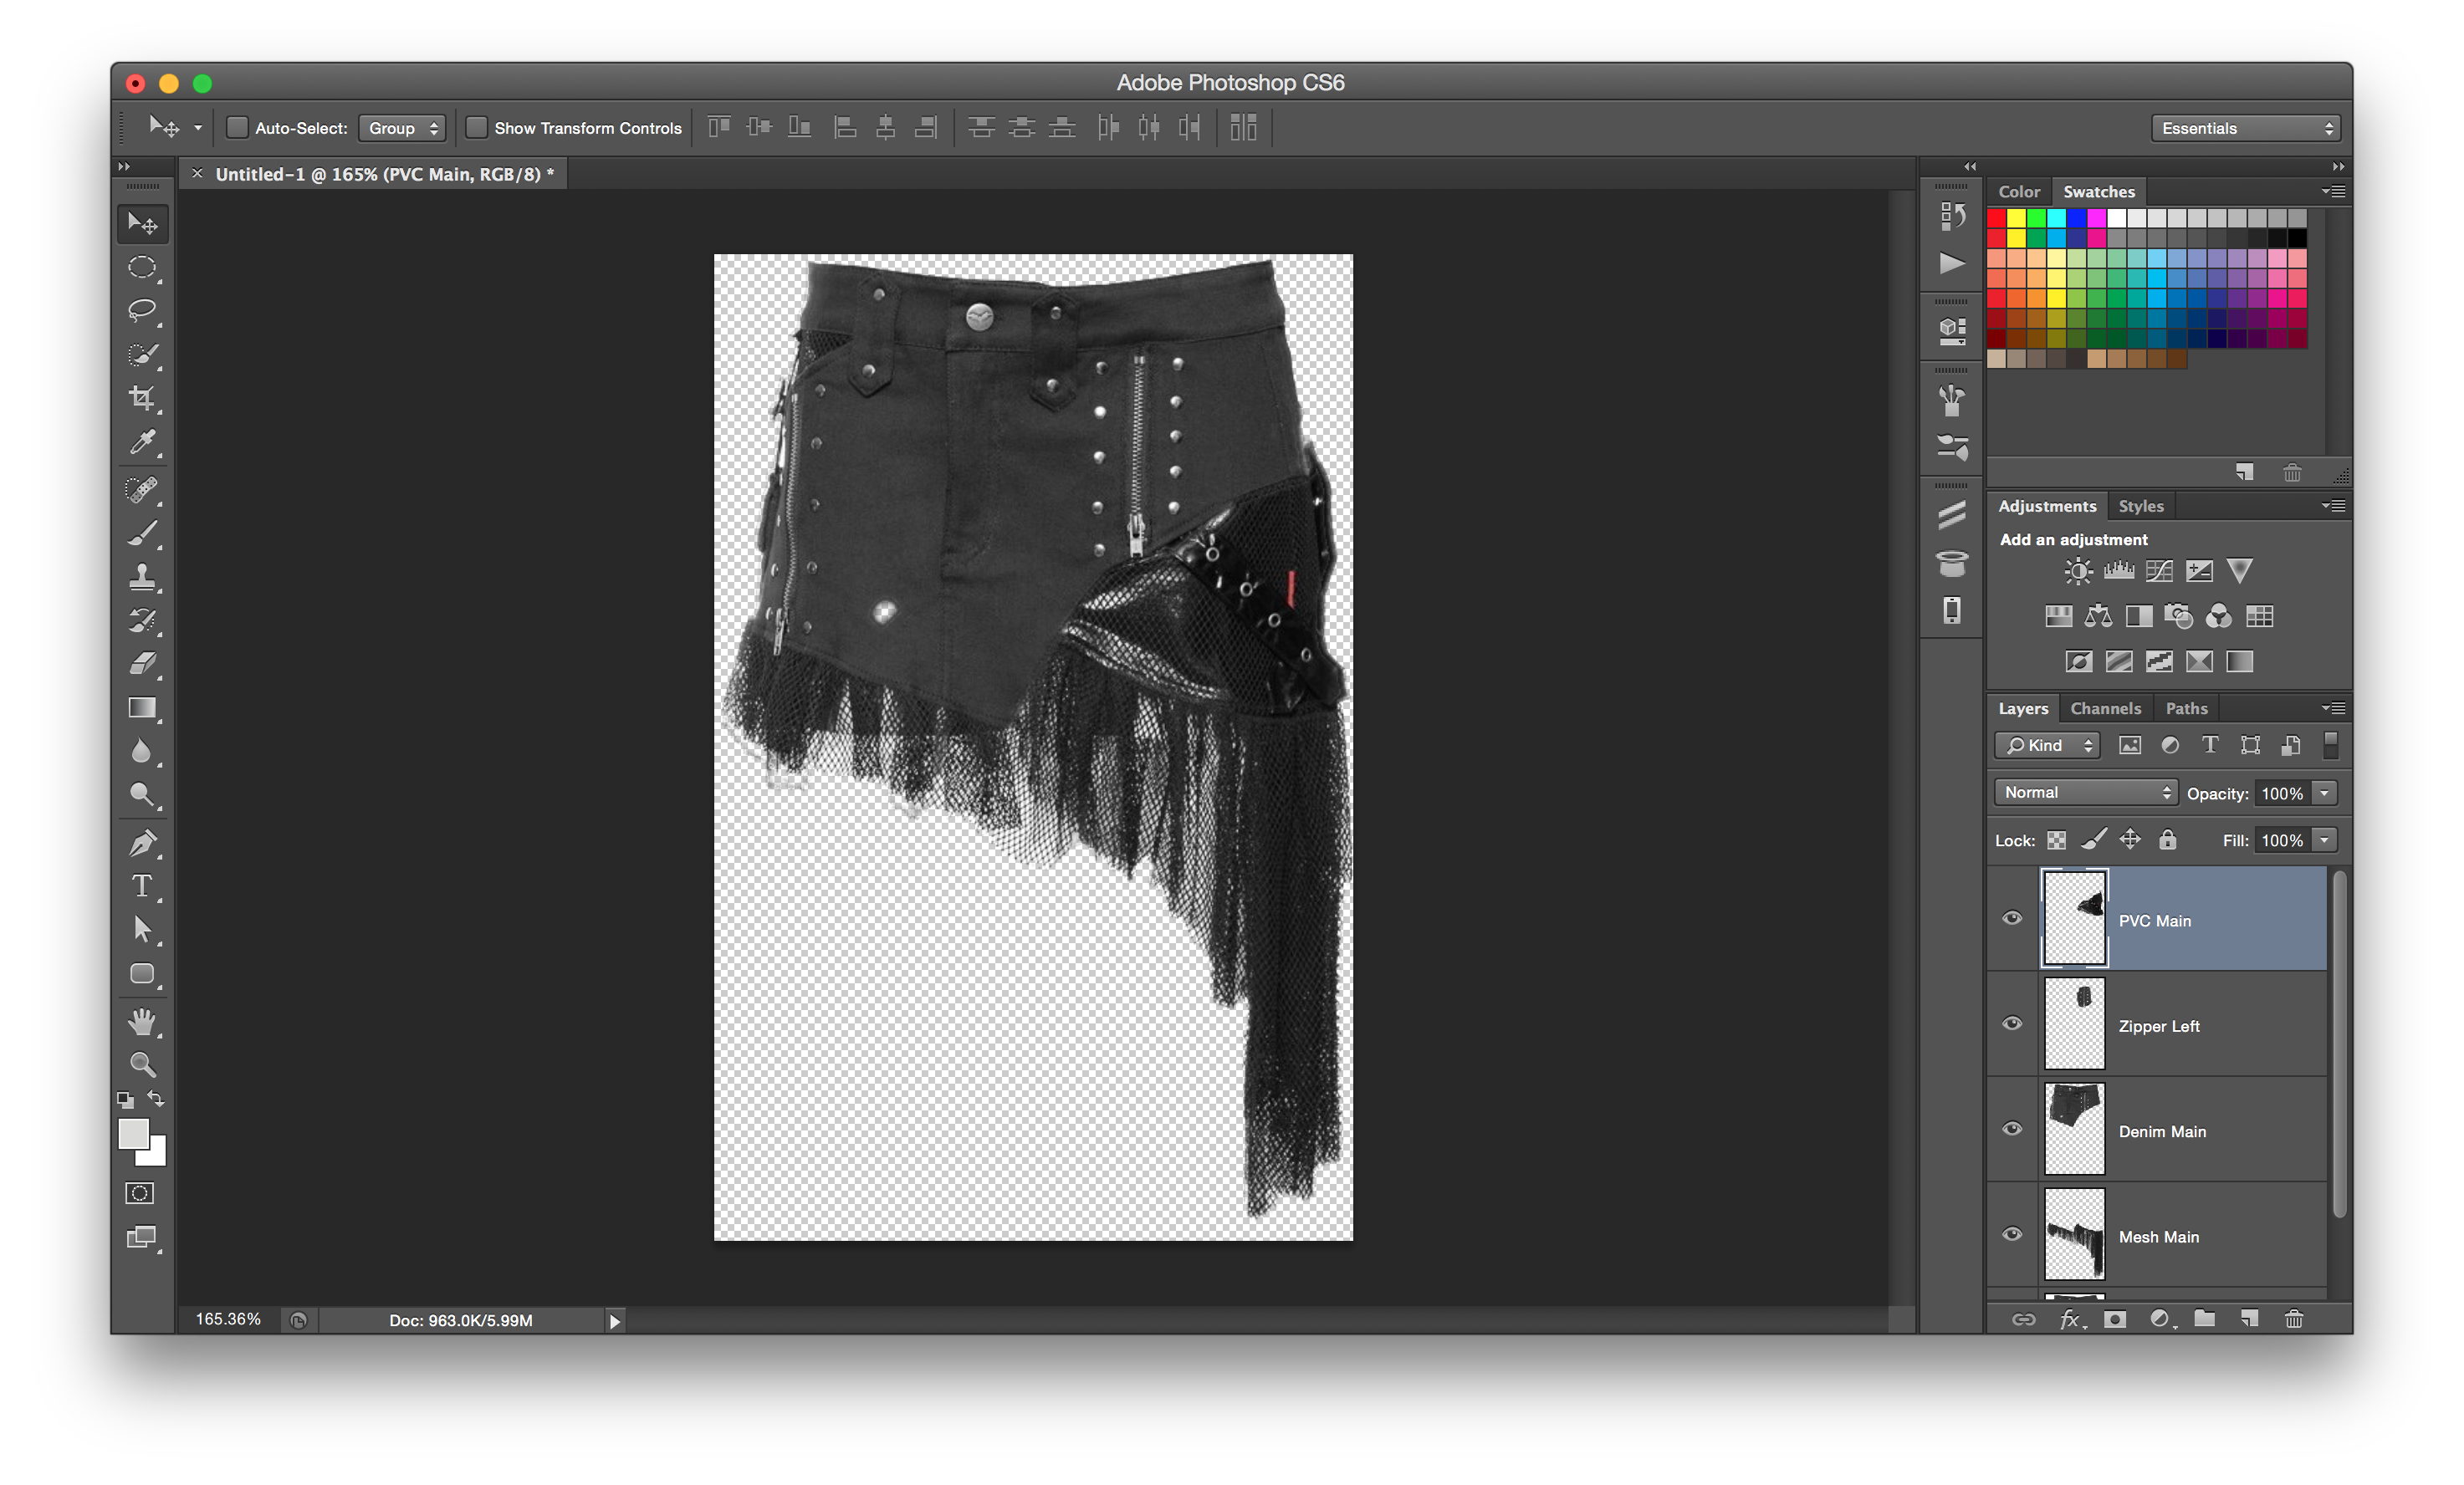Add a layer mask
Screen dimensions: 2464x1485
(x=2114, y=1319)
